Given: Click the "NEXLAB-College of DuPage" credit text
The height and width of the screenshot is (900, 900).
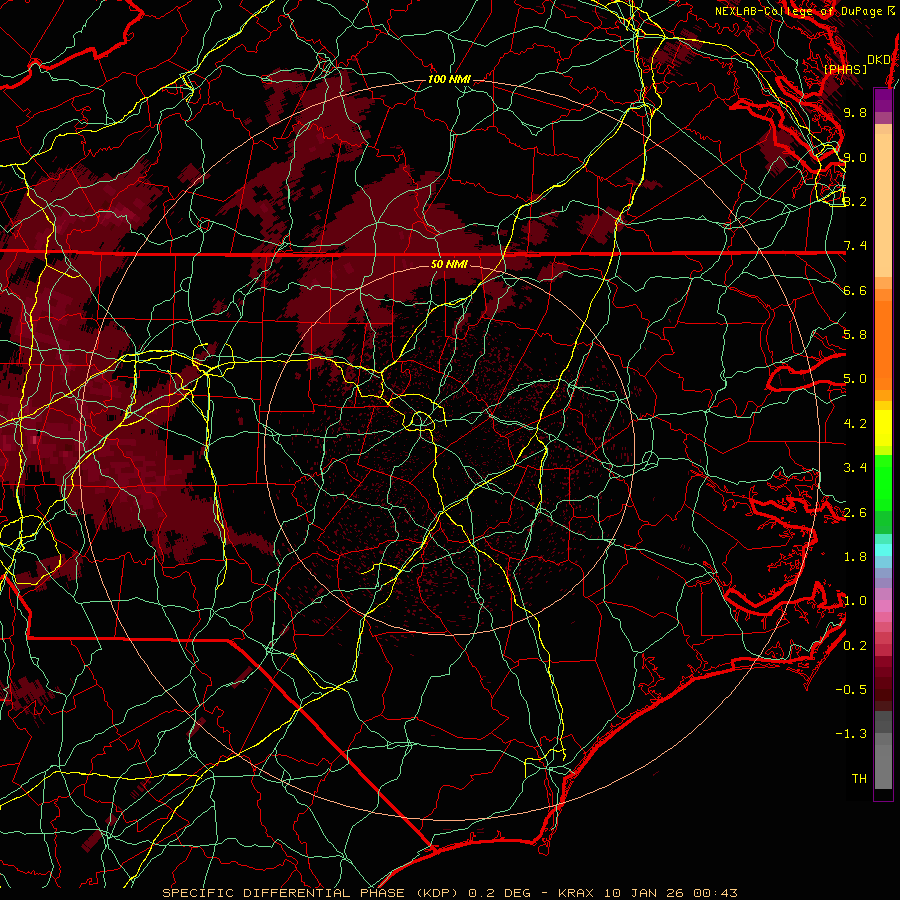Looking at the screenshot, I should 799,11.
